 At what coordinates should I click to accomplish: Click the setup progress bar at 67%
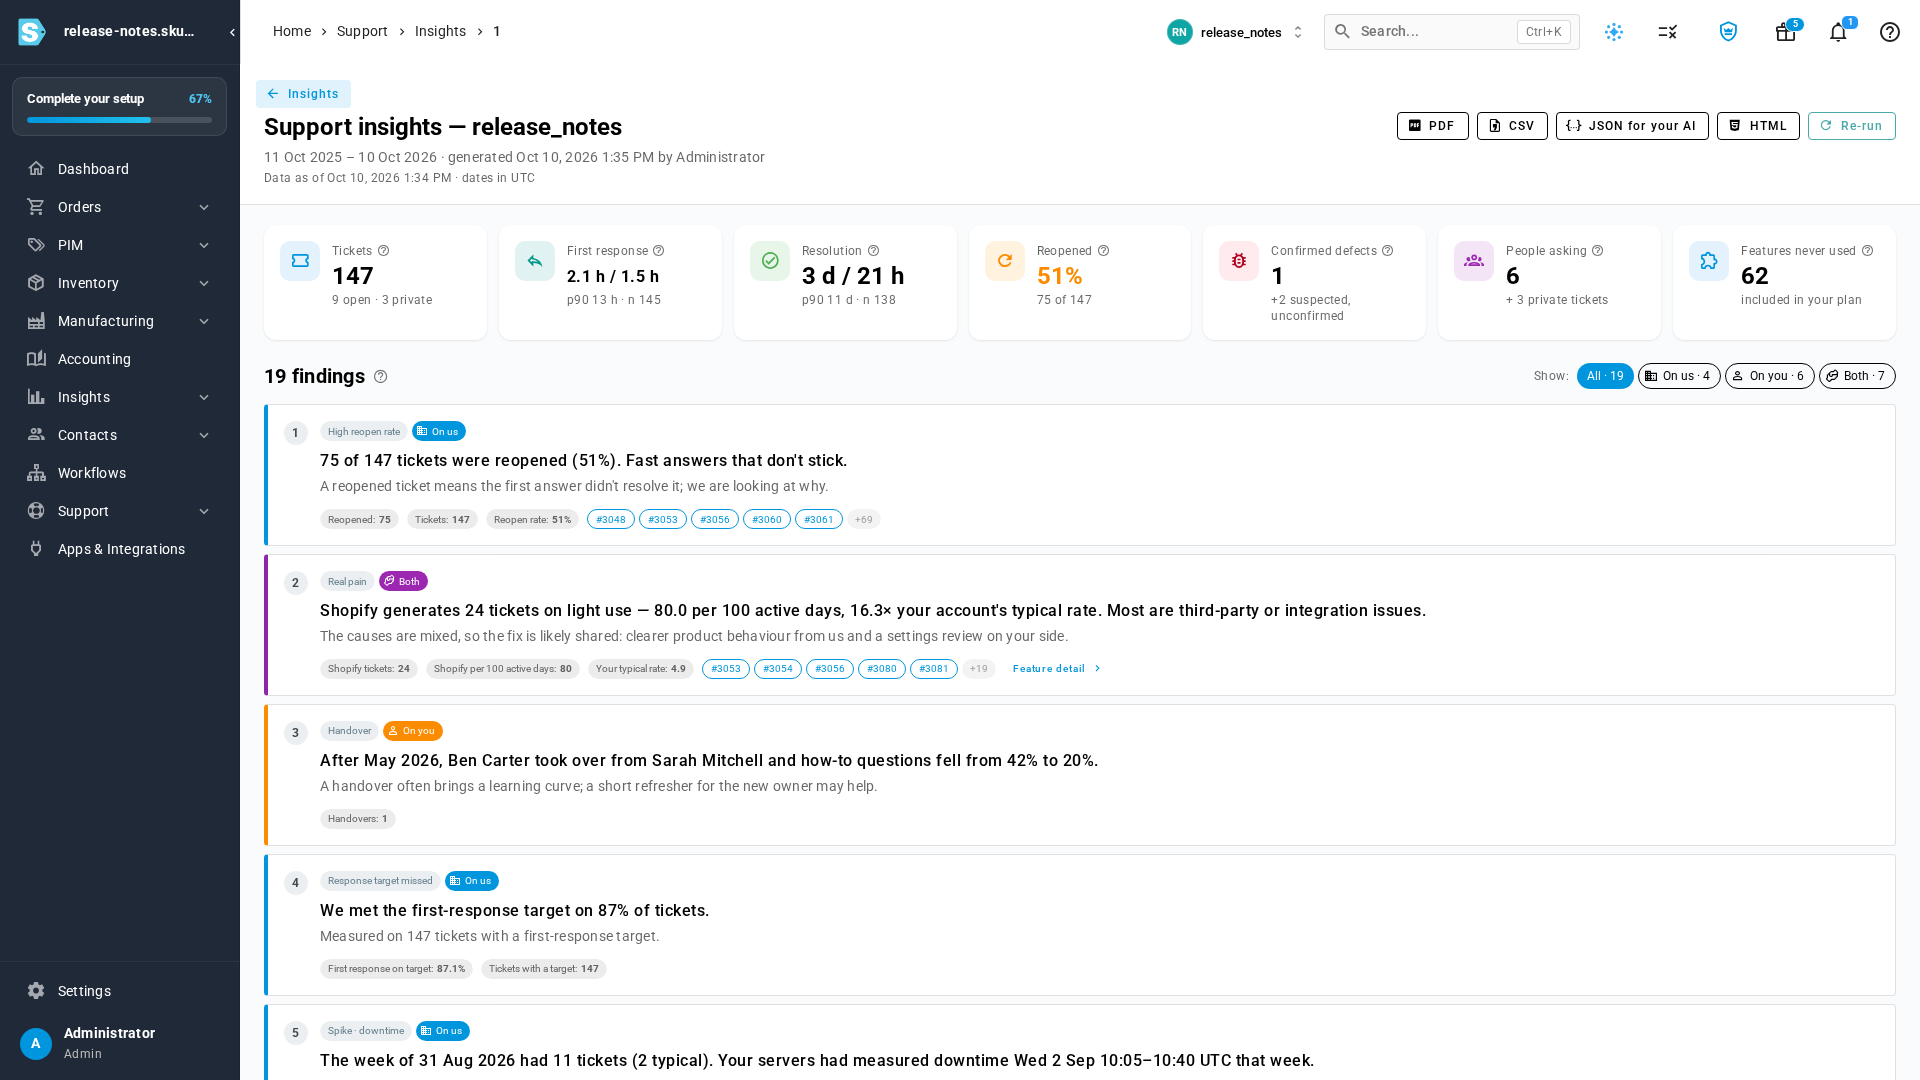pos(119,120)
